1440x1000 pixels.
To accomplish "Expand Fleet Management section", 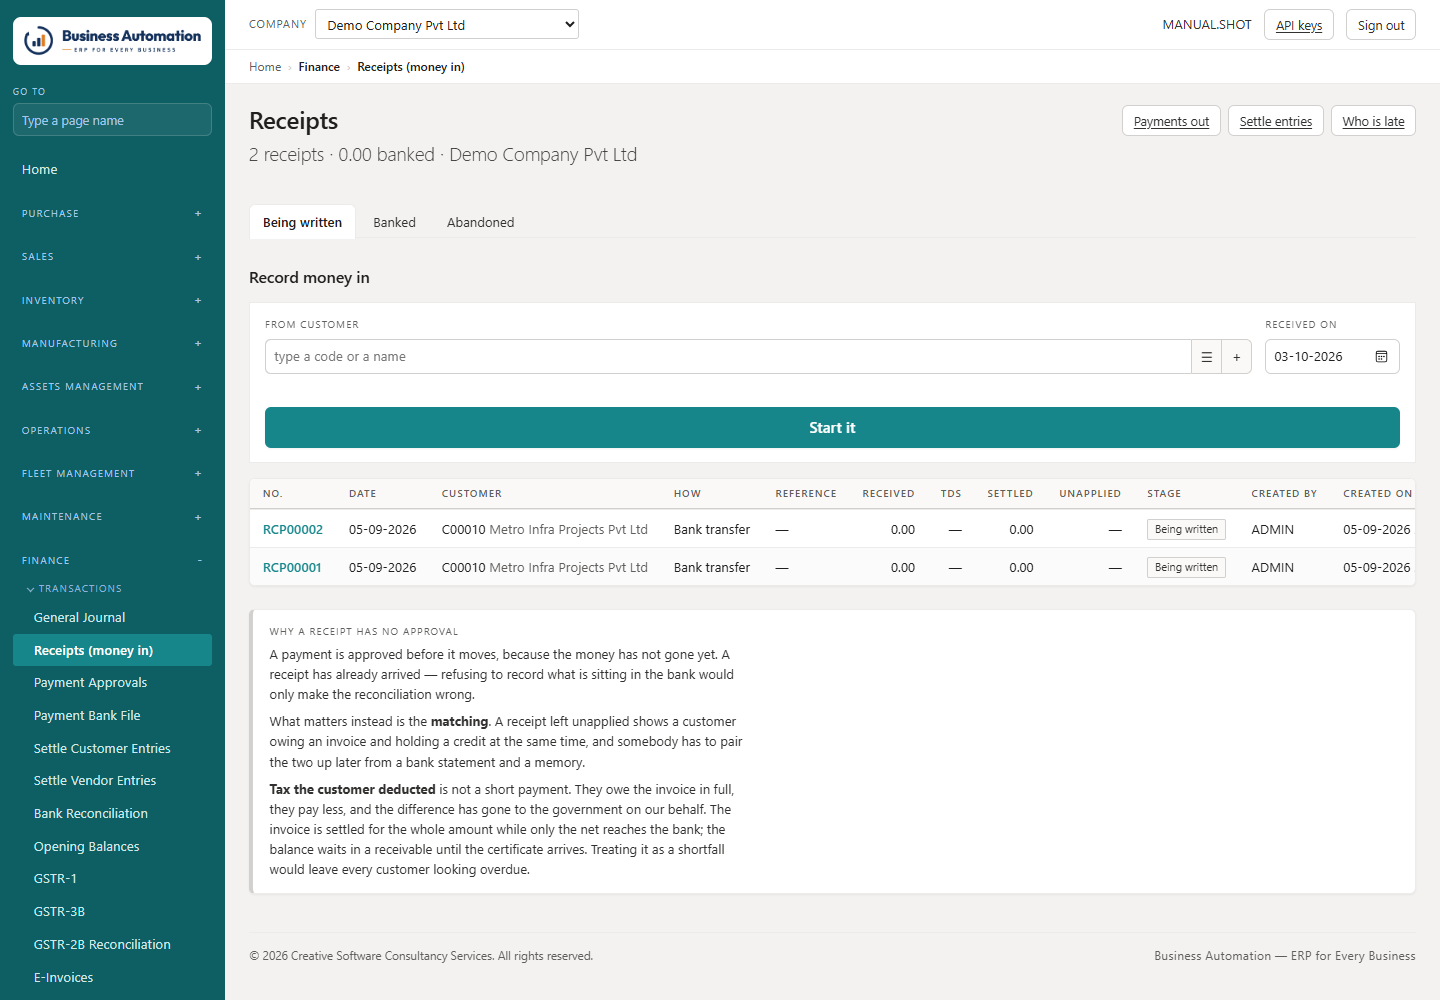I will tap(112, 474).
